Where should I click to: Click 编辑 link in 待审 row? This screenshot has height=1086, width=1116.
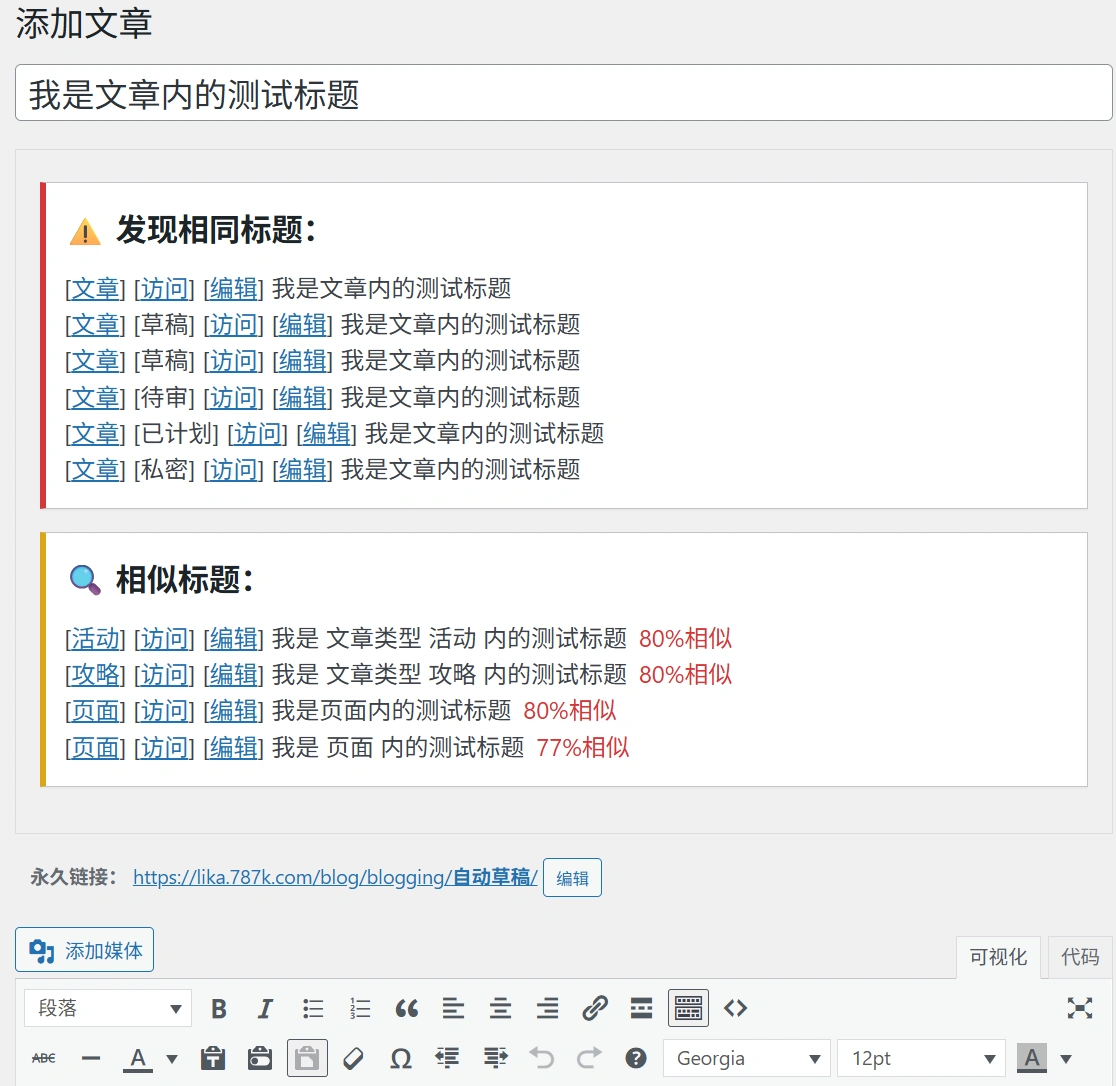tap(302, 398)
